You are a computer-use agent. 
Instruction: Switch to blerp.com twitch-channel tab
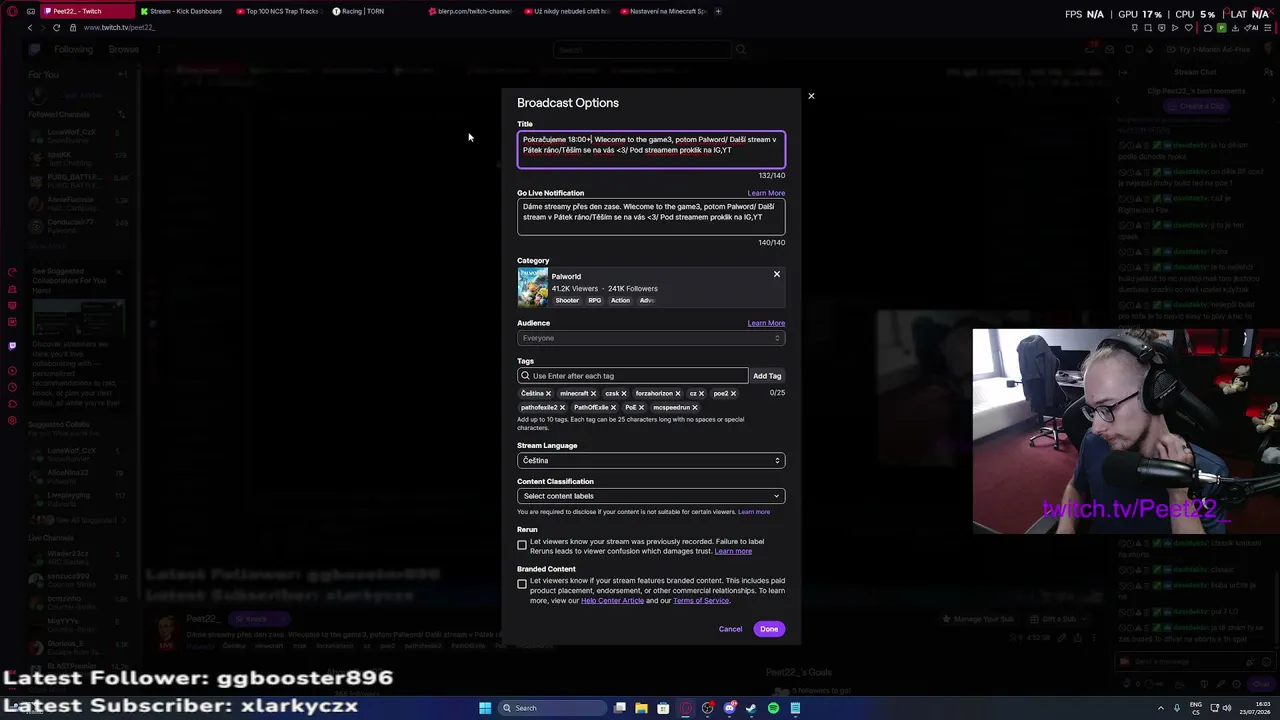pos(471,11)
